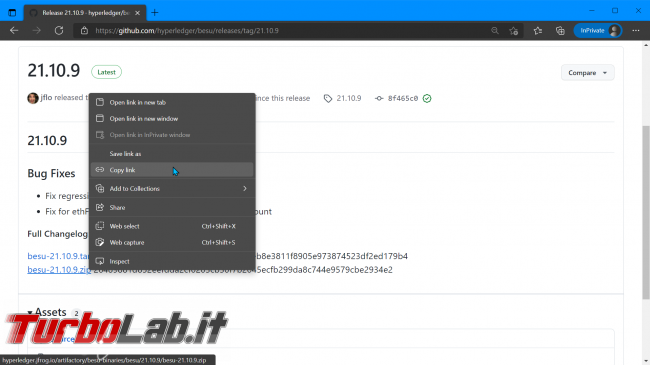Viewport: 650px width, 365px height.
Task: Open the besu-21.10.9.zip download link
Action: point(59,270)
